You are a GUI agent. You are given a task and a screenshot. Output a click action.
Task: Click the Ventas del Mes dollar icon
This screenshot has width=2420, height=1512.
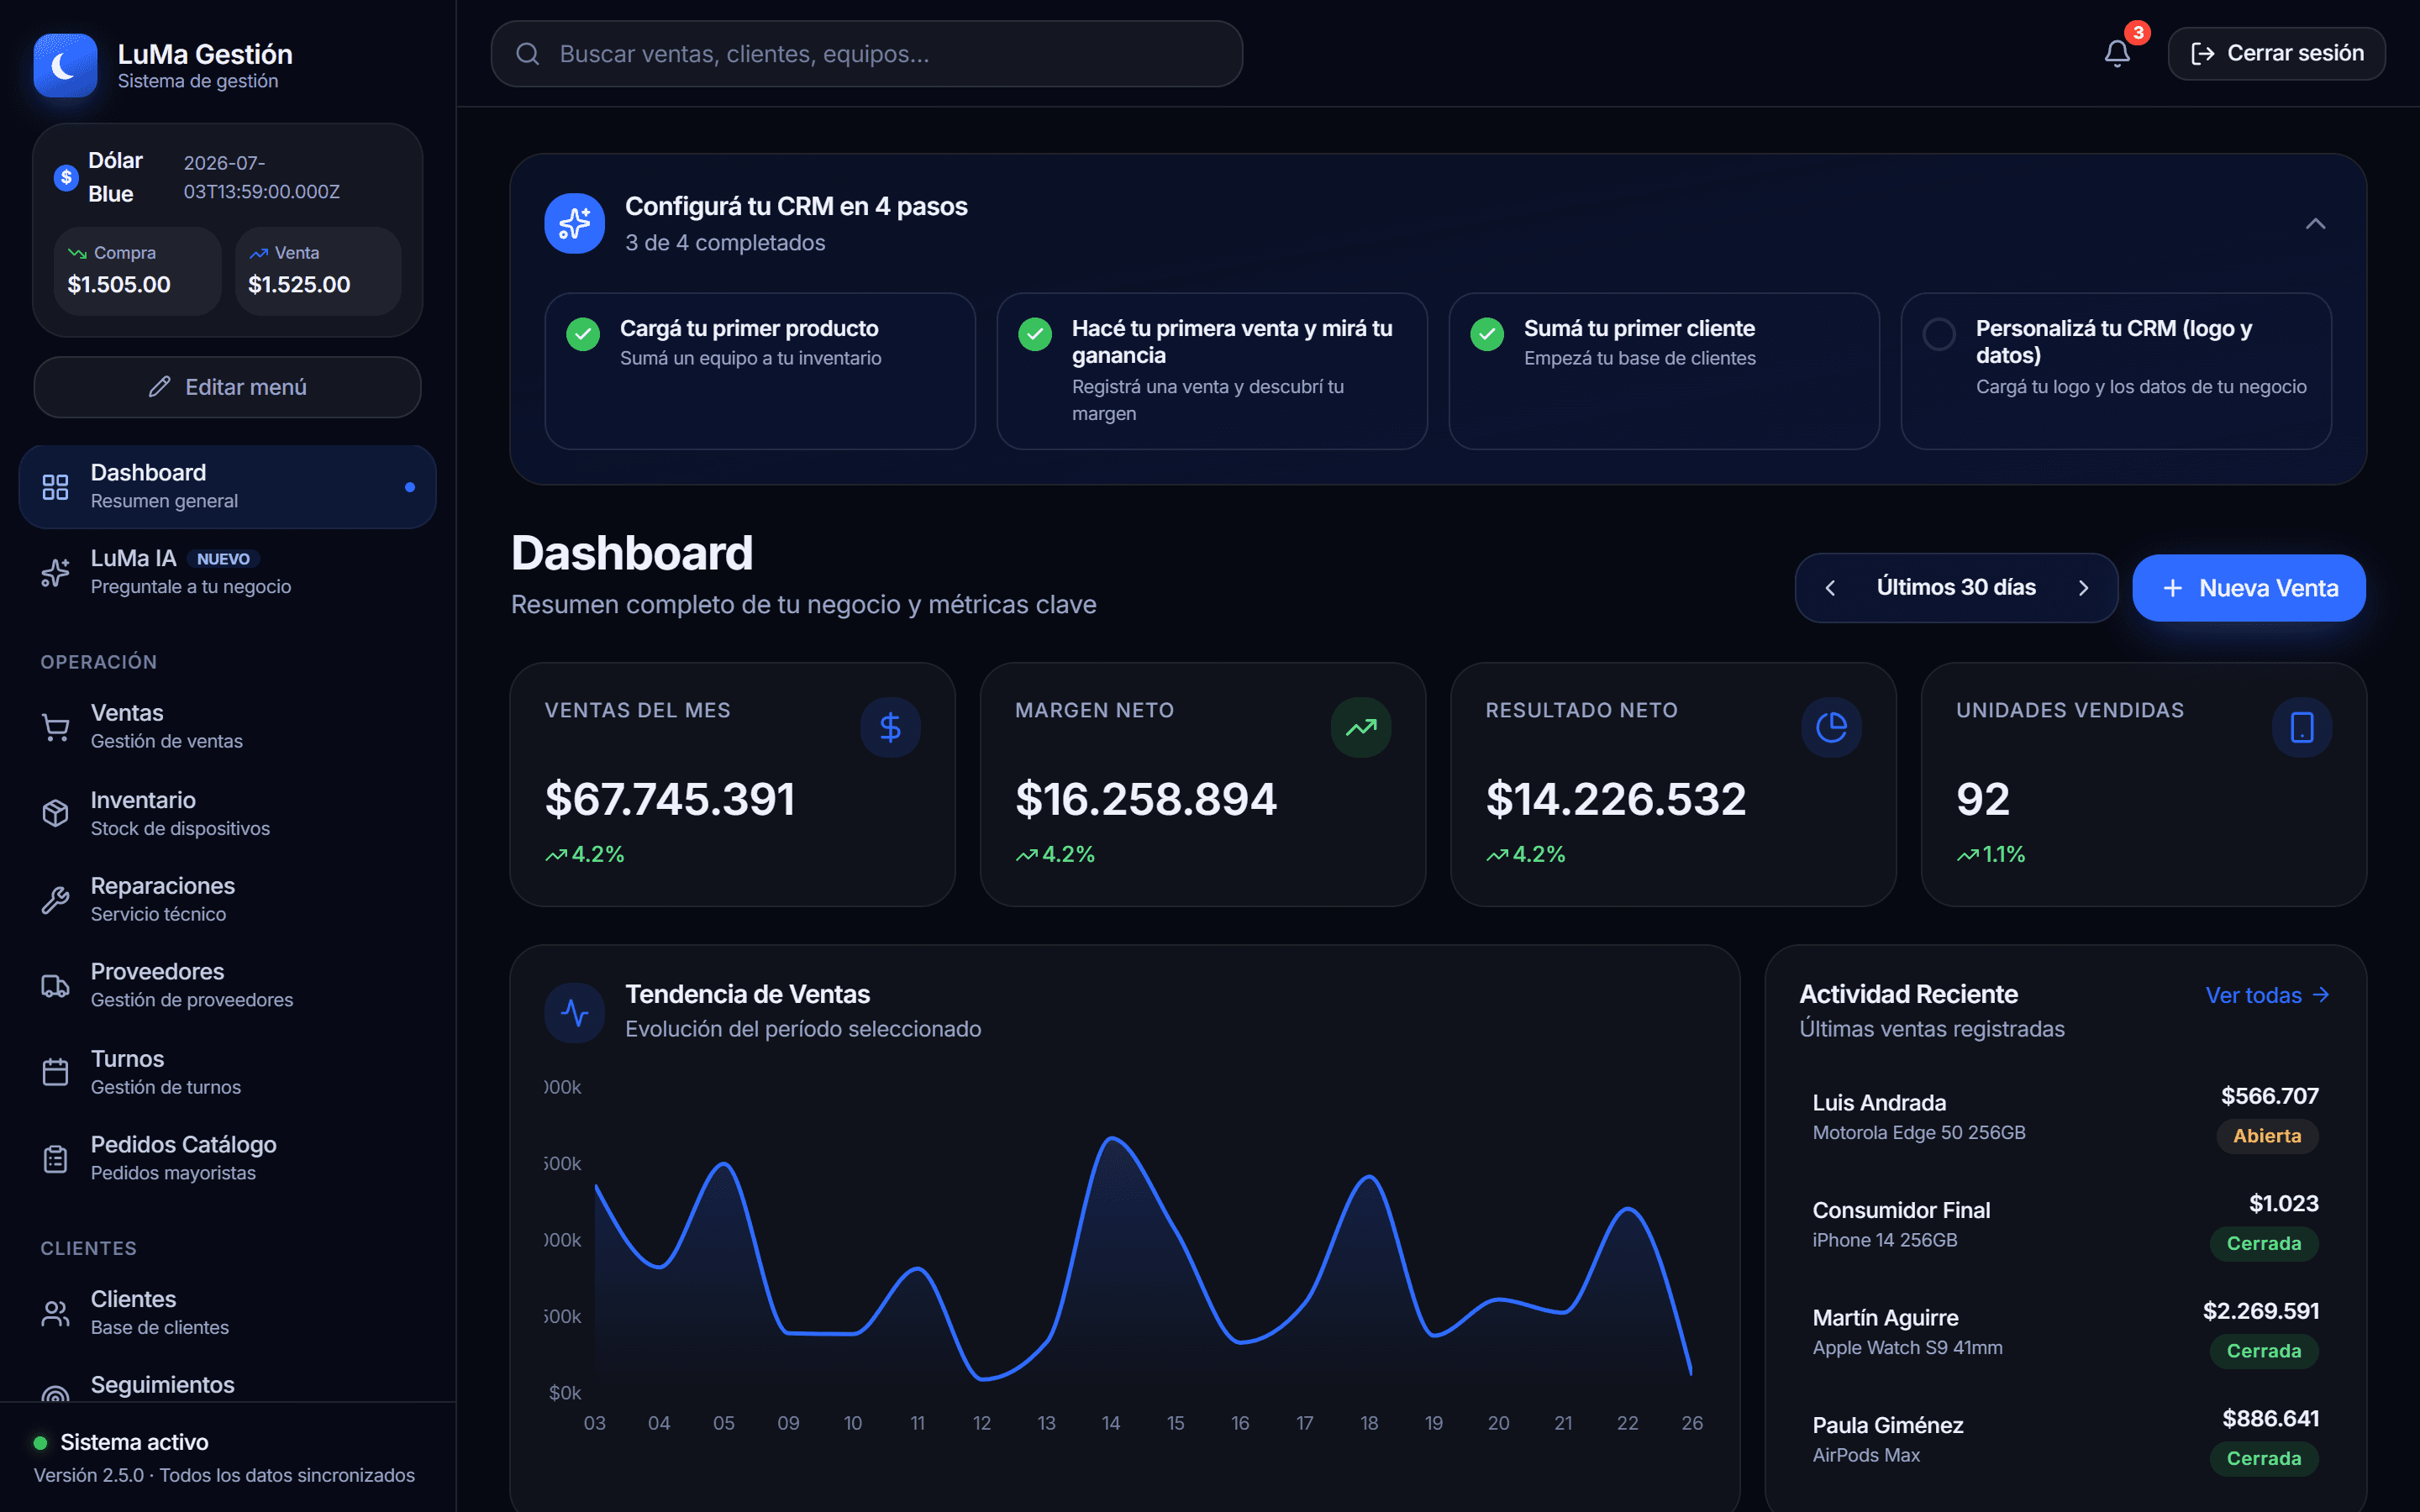[890, 727]
